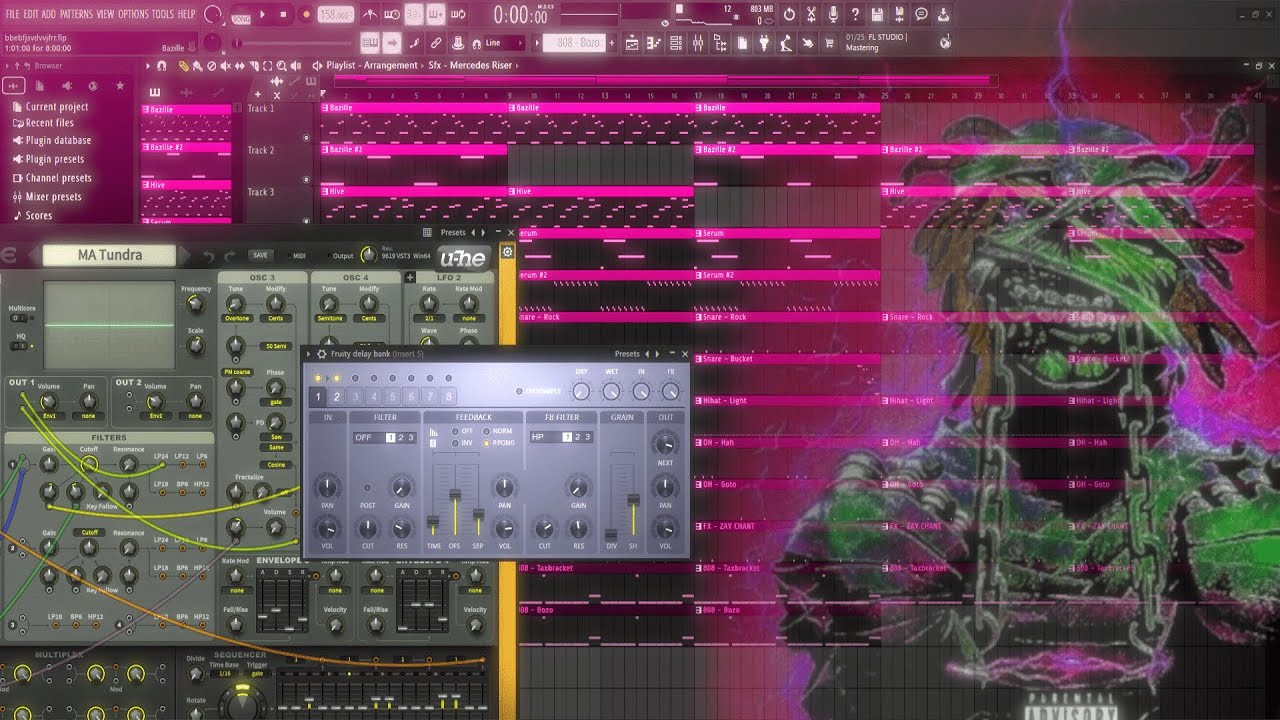Open the EDIT menu

[x=31, y=14]
